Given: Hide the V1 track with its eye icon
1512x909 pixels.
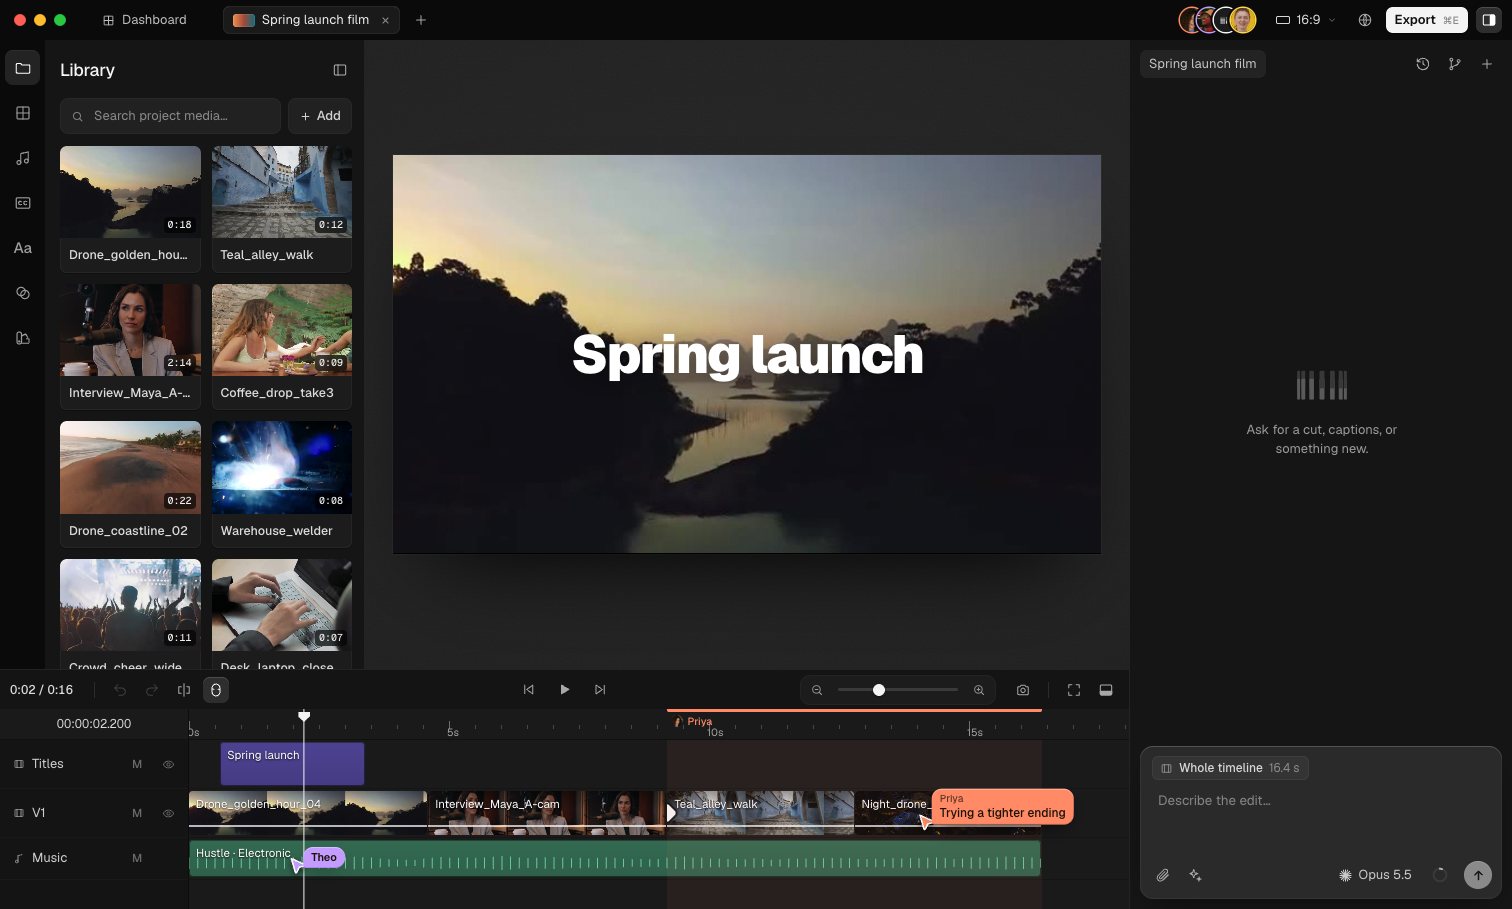Looking at the screenshot, I should pyautogui.click(x=168, y=813).
